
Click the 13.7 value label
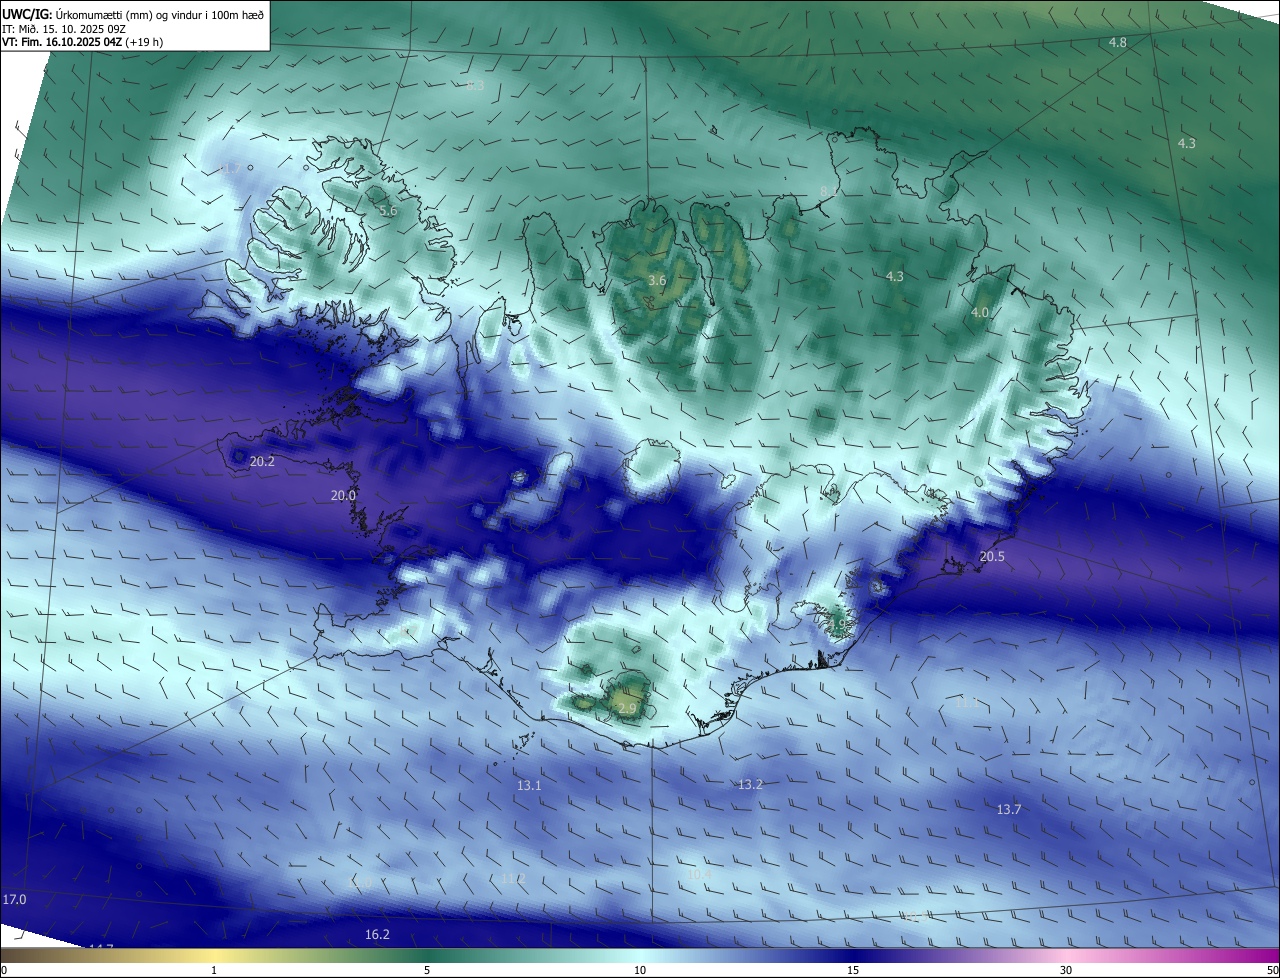point(1009,809)
